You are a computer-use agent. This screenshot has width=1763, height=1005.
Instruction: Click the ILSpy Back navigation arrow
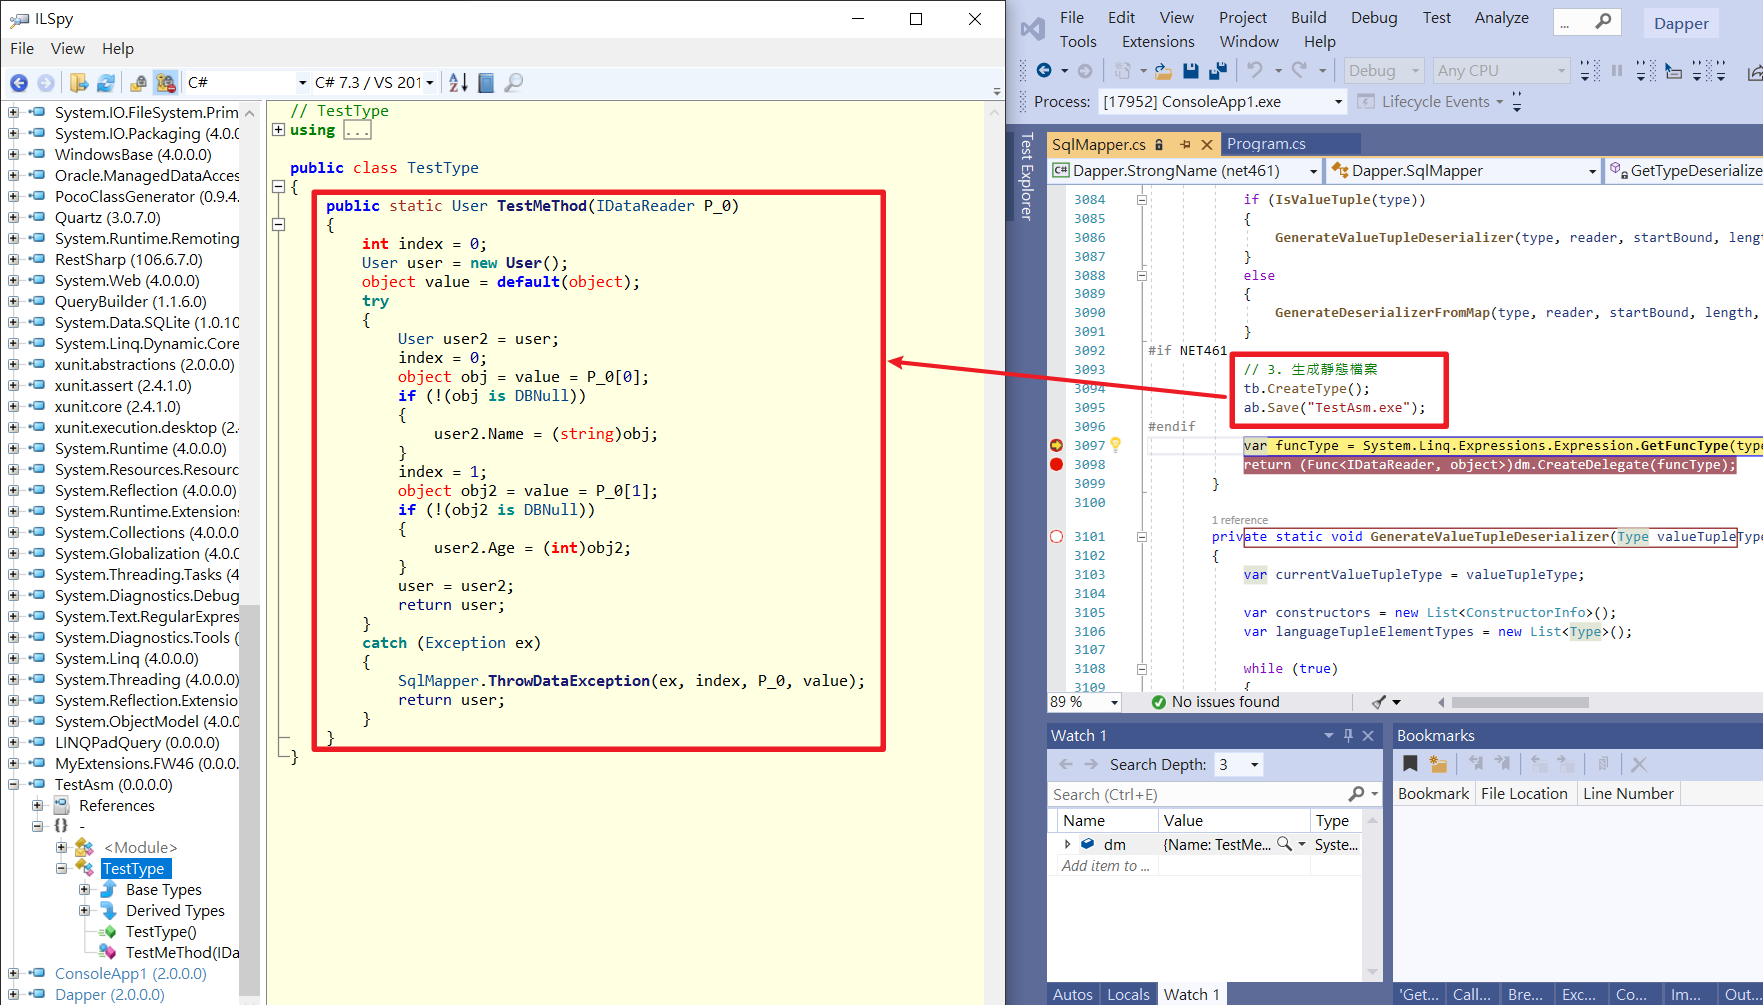pos(19,83)
